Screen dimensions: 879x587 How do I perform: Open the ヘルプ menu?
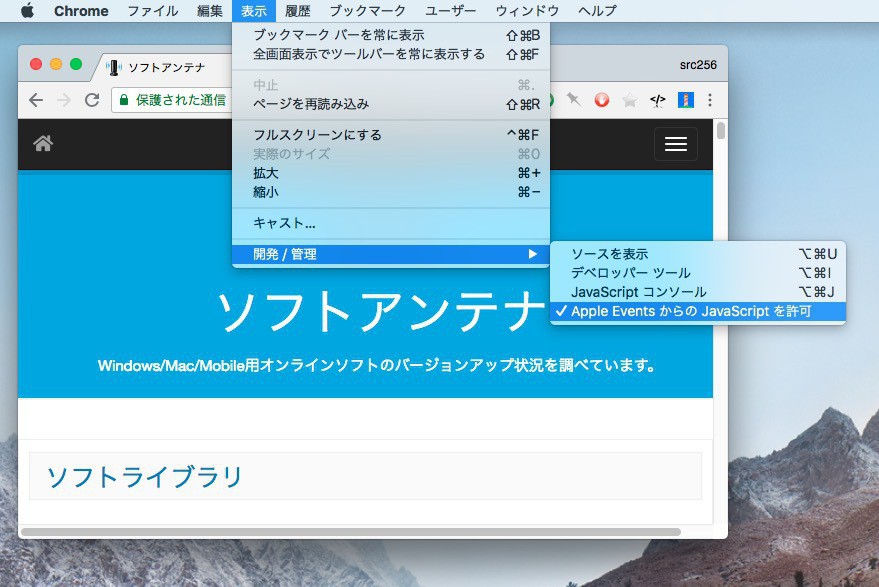597,11
